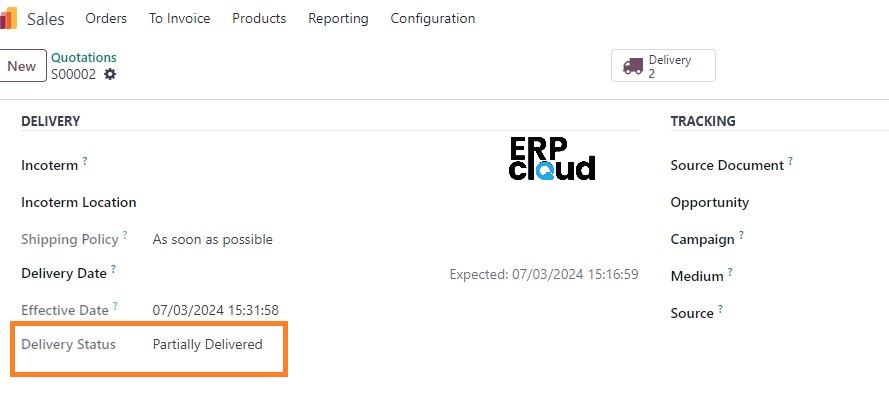Open the Orders menu

(x=106, y=18)
